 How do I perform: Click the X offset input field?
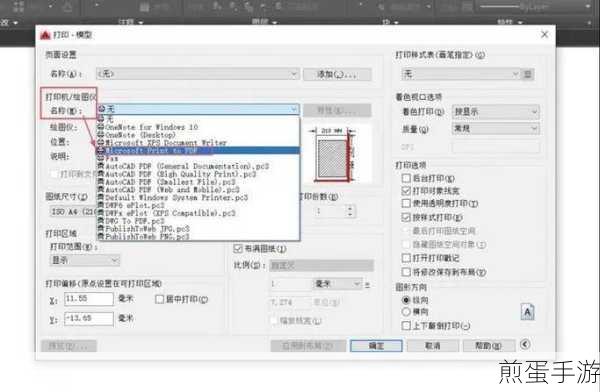pos(89,299)
